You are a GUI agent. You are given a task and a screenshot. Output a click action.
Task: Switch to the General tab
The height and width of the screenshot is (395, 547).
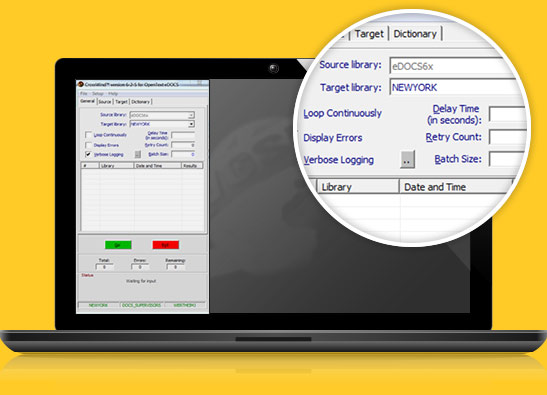[x=87, y=101]
